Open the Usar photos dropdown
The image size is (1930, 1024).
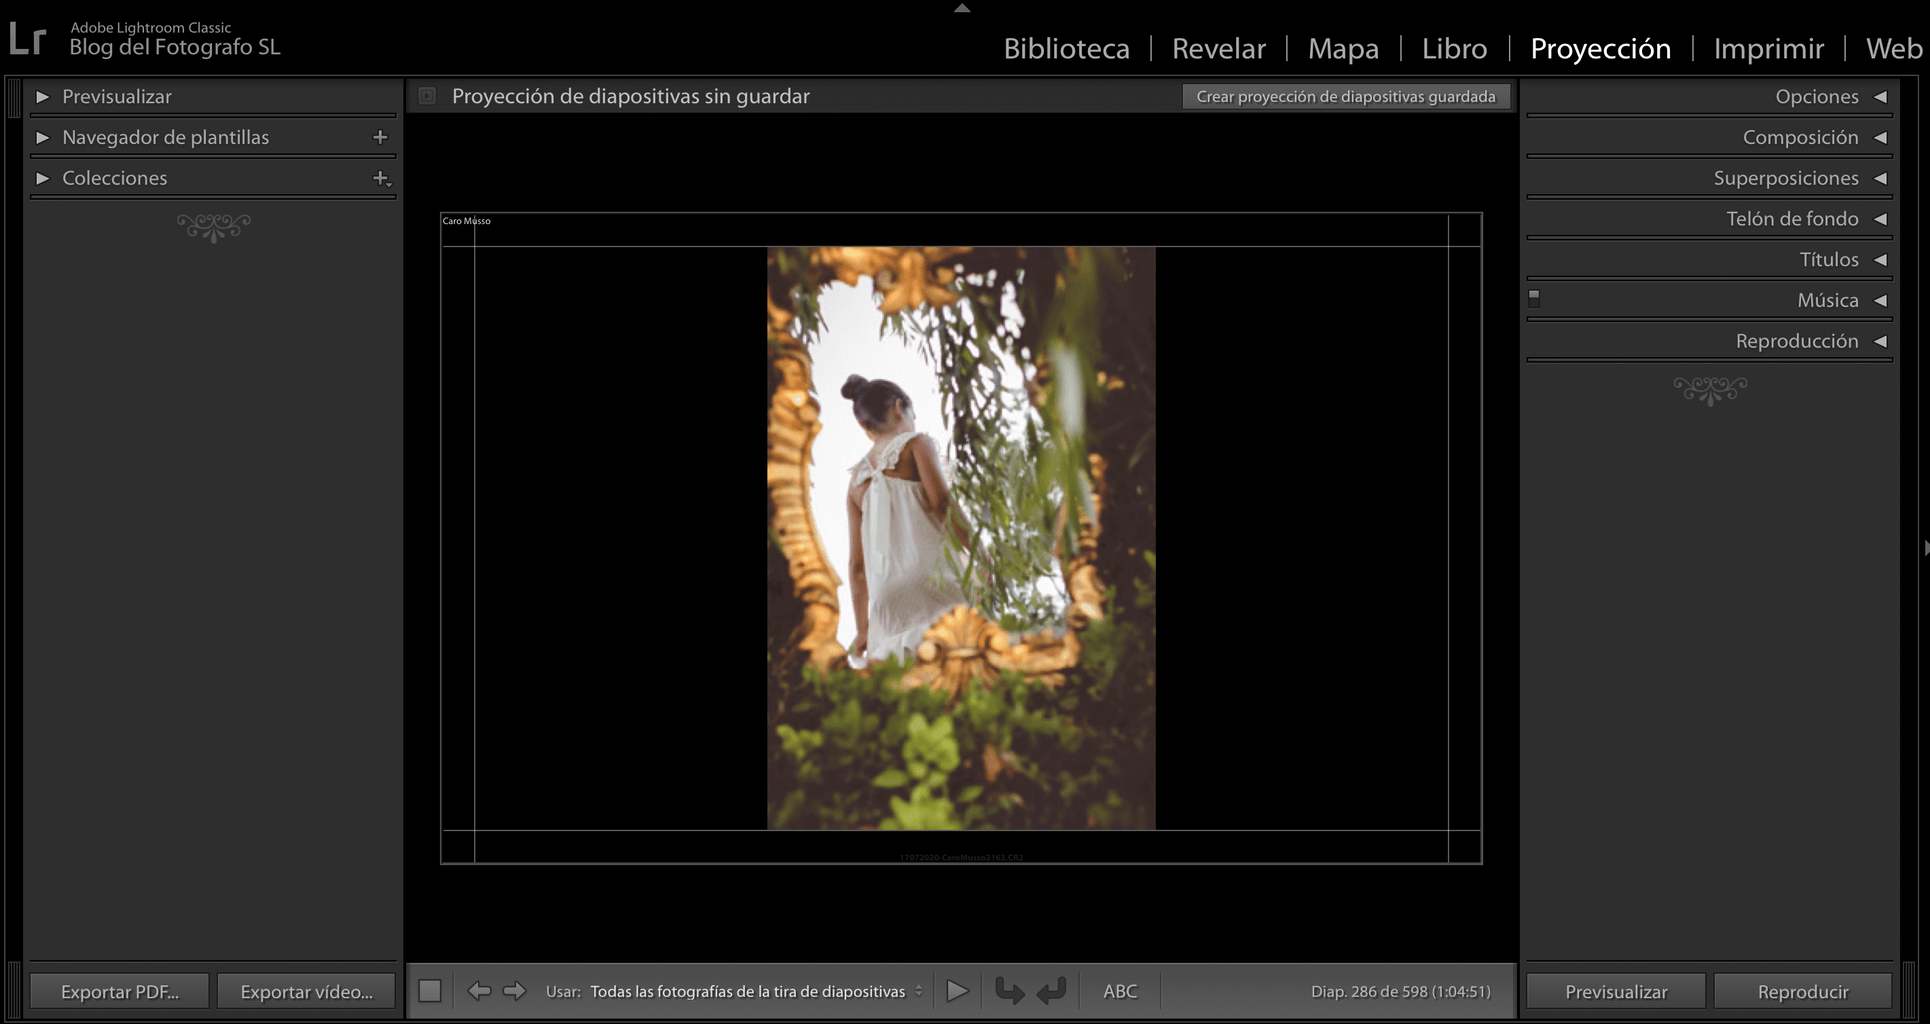click(756, 991)
